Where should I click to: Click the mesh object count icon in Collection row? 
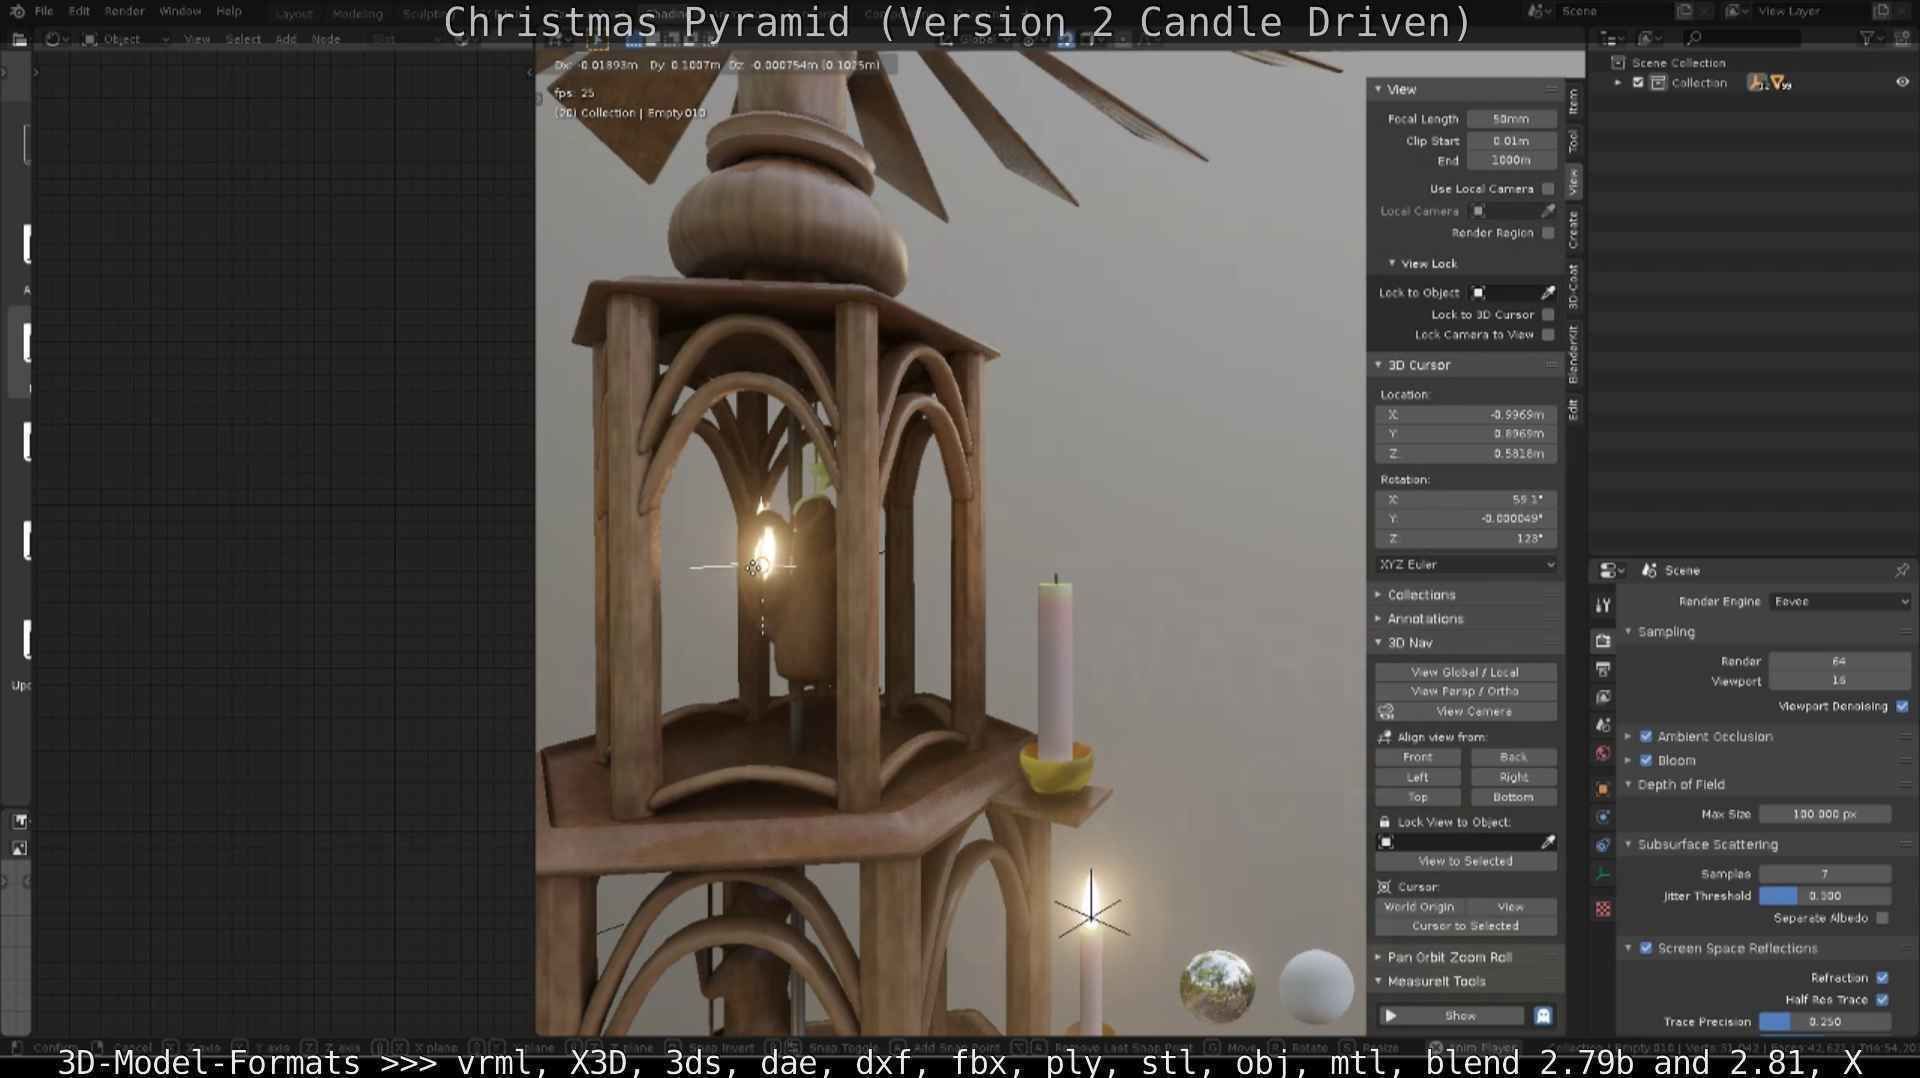(1780, 83)
